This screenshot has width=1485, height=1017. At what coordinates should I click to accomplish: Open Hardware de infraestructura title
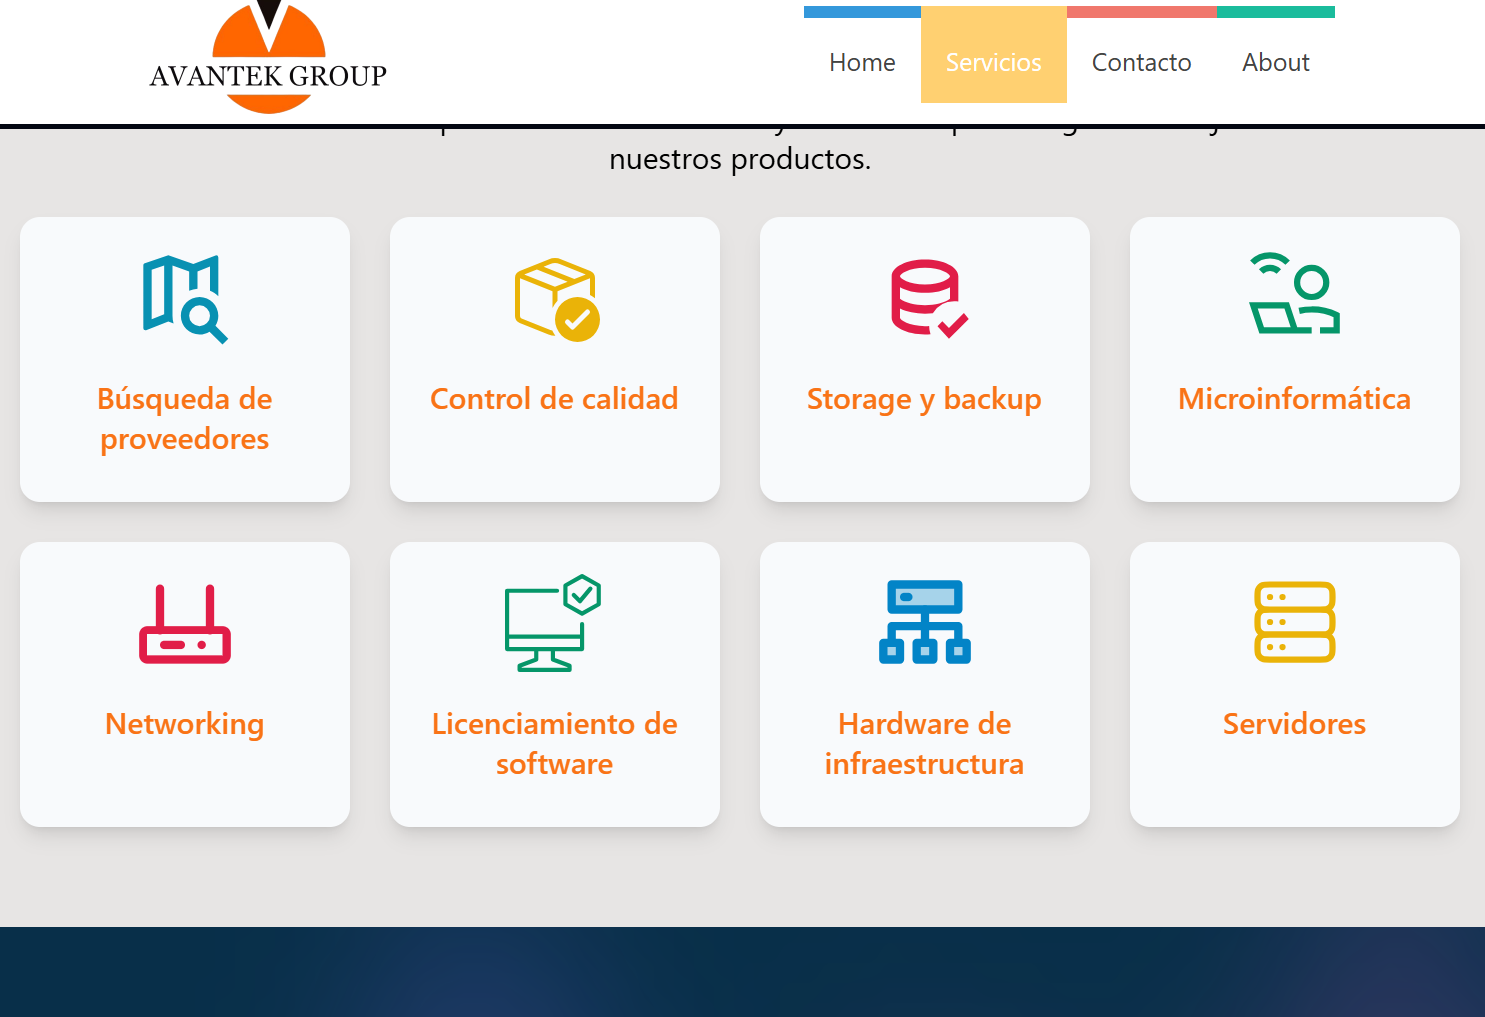[x=925, y=744]
